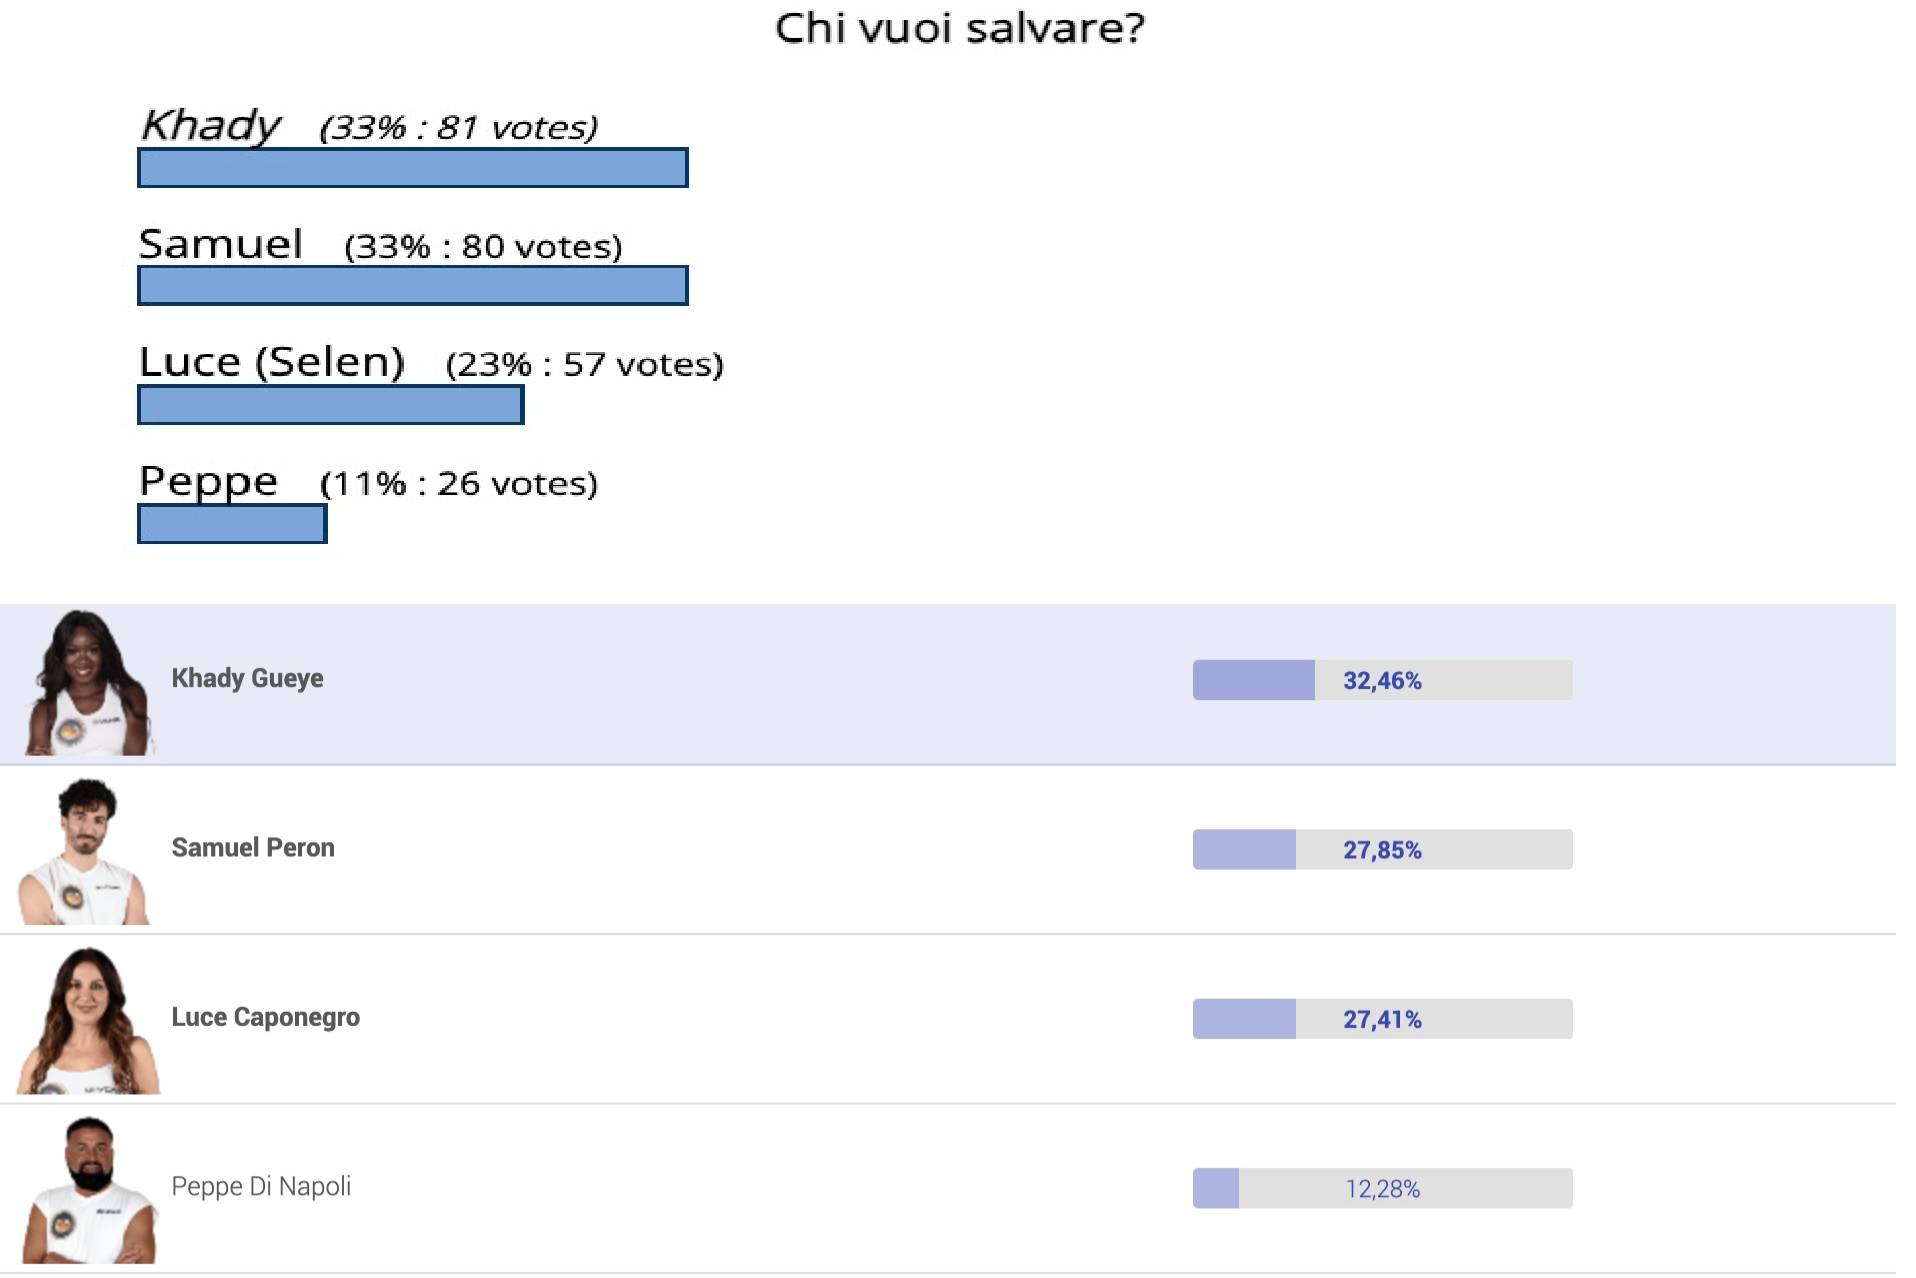Click the 'Chi vuoi salvare?' heading

[x=960, y=28]
